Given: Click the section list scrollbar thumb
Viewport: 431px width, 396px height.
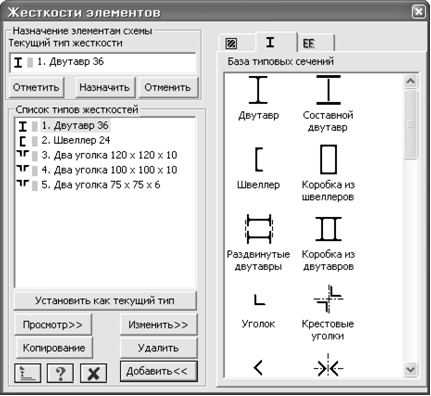Looking at the screenshot, I should coord(411,125).
